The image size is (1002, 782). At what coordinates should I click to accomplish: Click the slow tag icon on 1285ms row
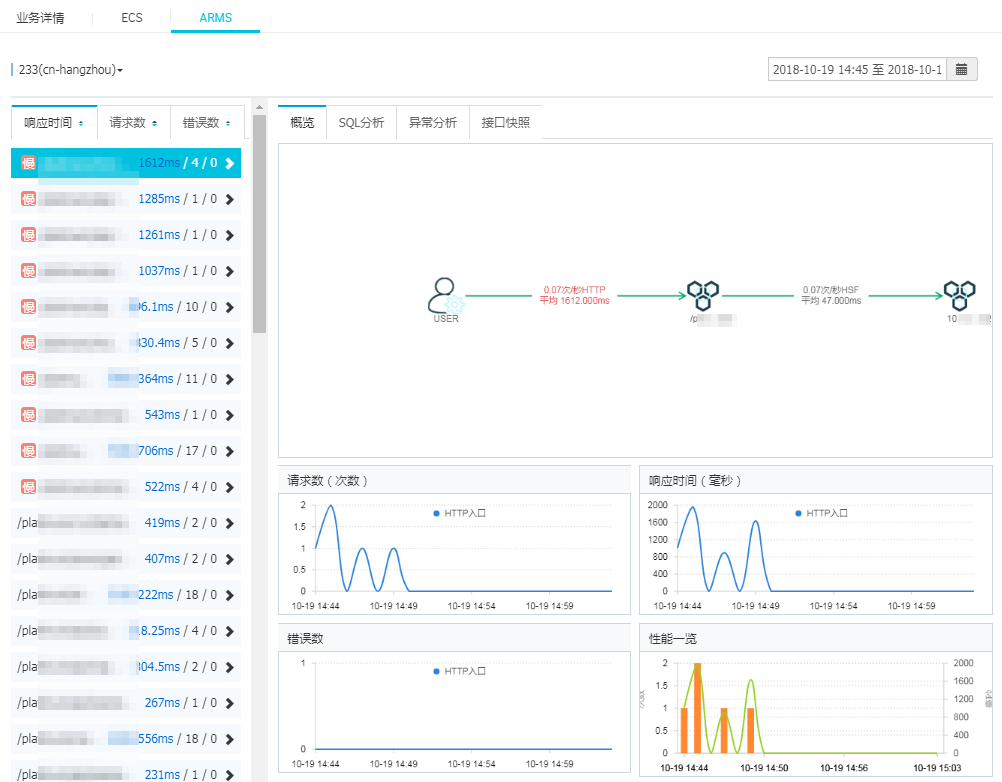pyautogui.click(x=28, y=199)
